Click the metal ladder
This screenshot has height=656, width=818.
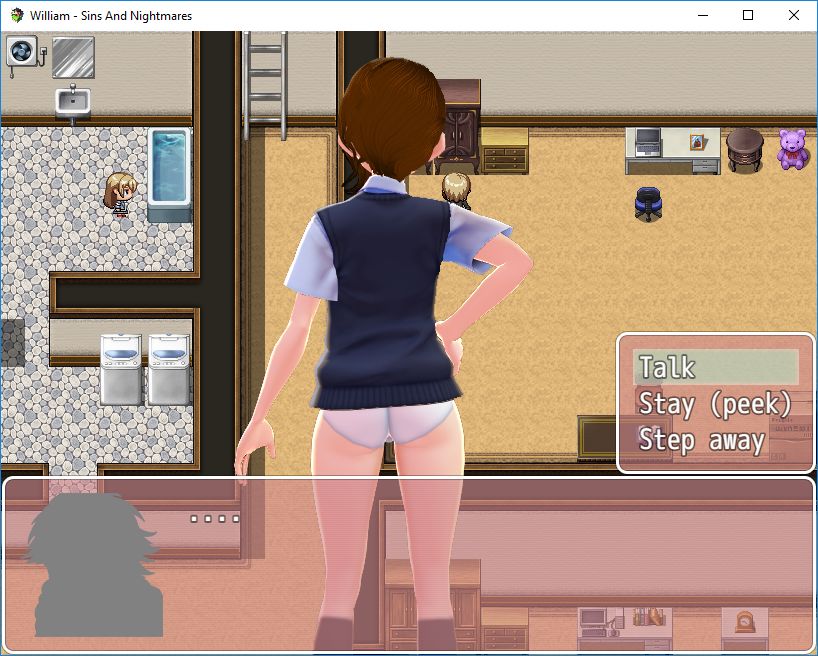point(265,85)
